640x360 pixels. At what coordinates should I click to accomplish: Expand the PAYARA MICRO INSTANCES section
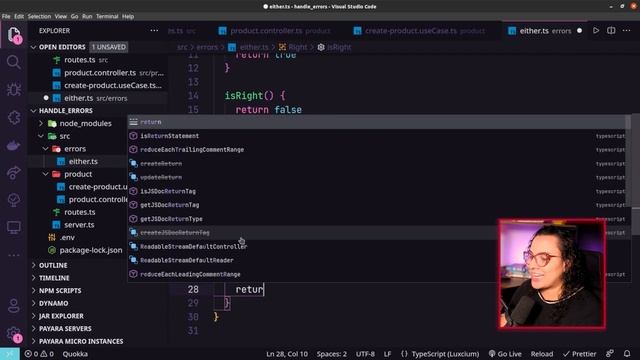tap(81, 341)
